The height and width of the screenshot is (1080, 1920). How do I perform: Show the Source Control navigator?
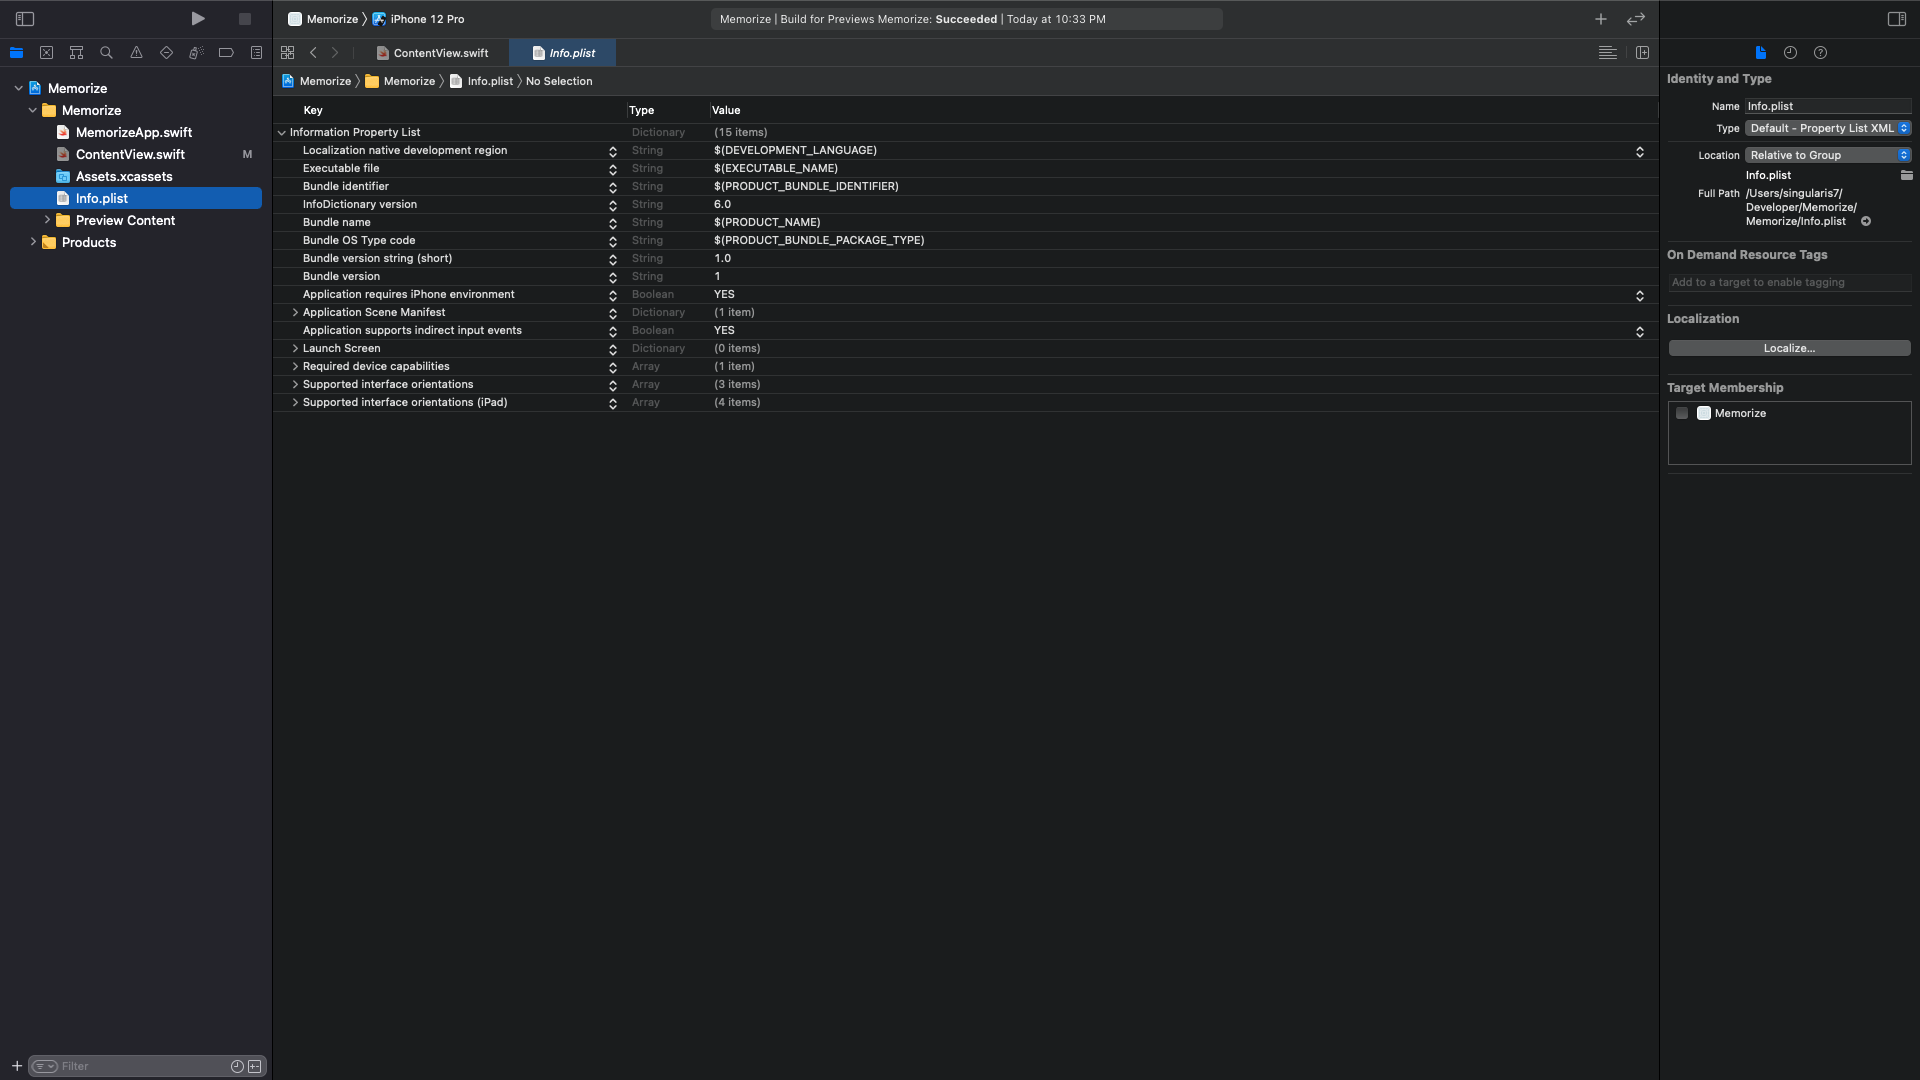tap(46, 53)
